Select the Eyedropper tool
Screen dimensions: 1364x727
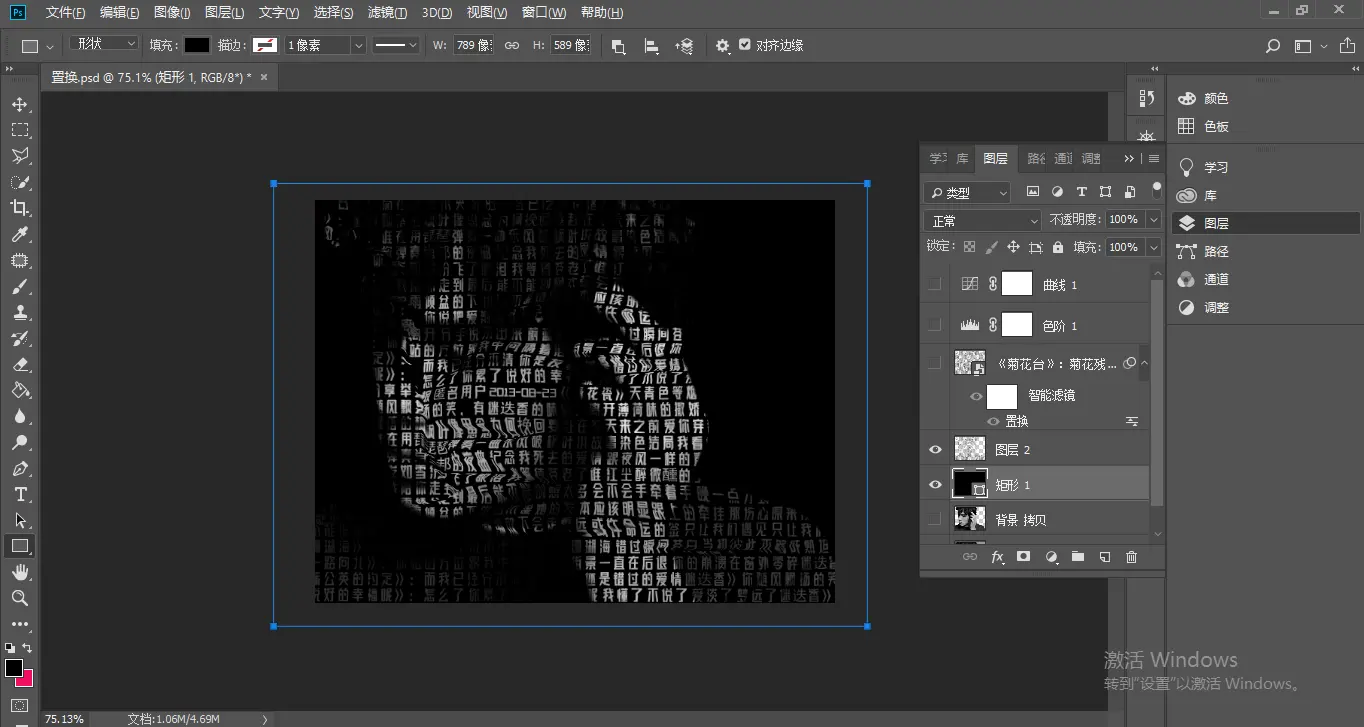pos(20,235)
